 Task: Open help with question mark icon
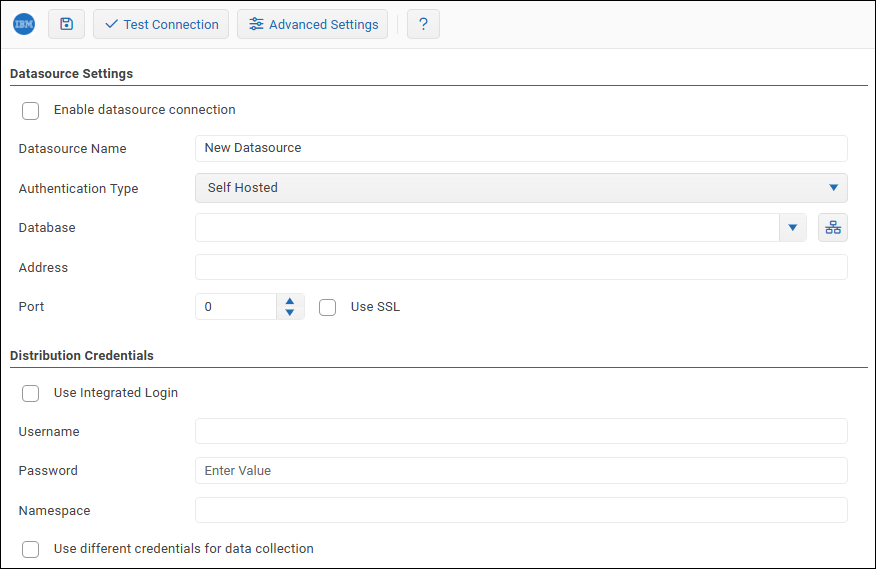[423, 24]
